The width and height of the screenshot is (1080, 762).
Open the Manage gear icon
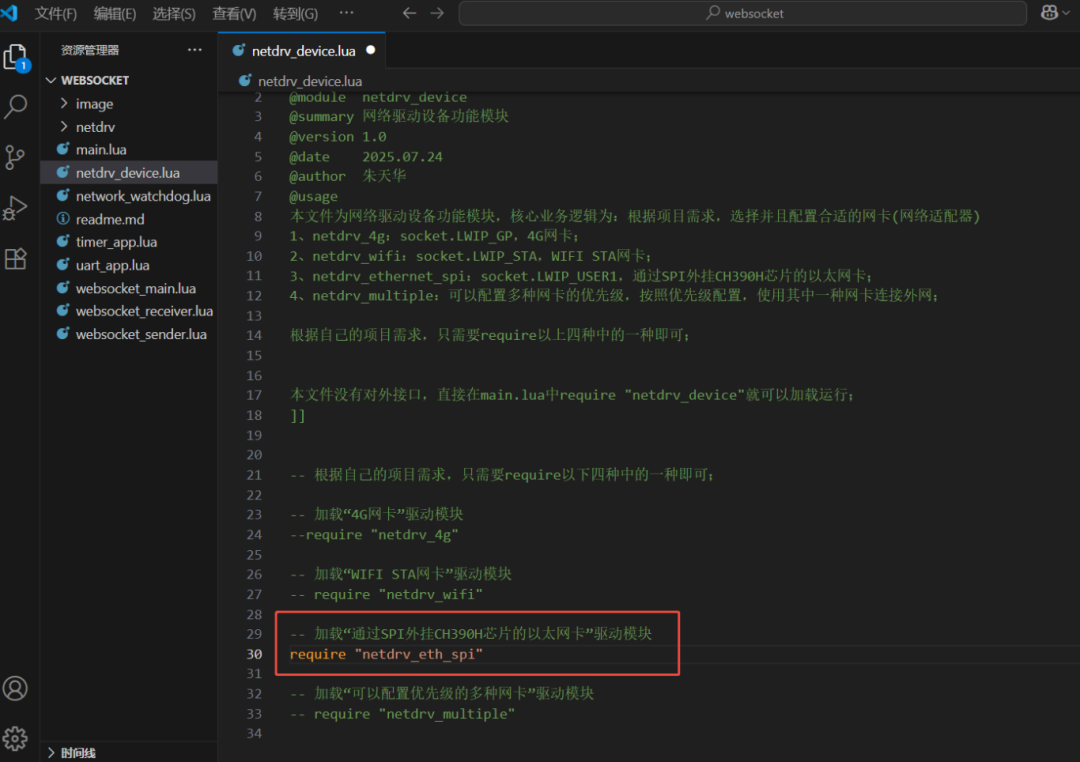tap(15, 739)
